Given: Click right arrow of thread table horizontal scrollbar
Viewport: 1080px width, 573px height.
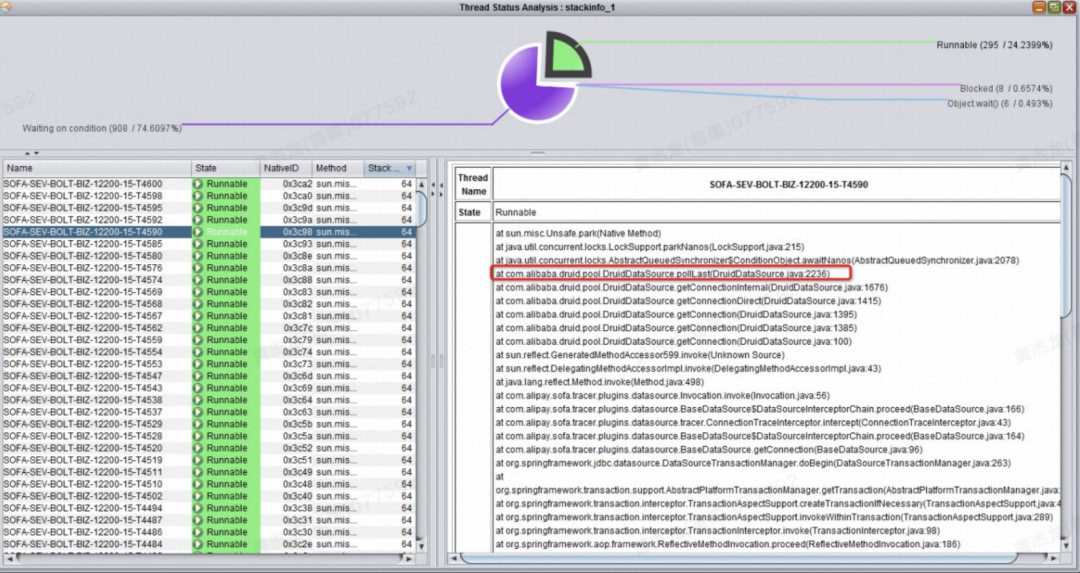Looking at the screenshot, I should [410, 559].
